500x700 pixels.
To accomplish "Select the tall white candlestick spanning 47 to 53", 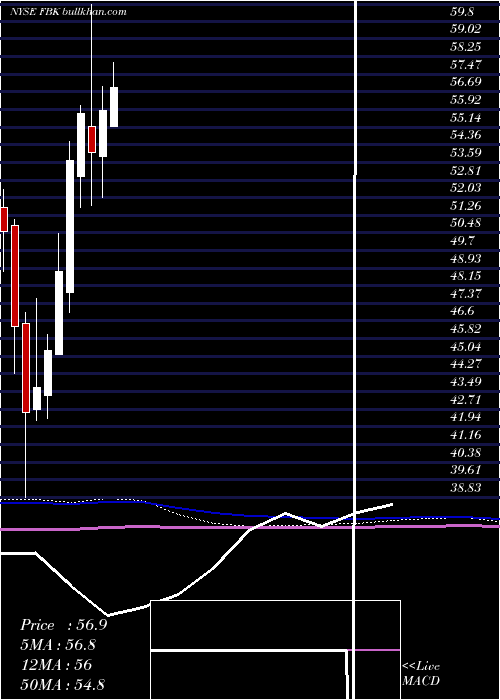I will coord(70,226).
